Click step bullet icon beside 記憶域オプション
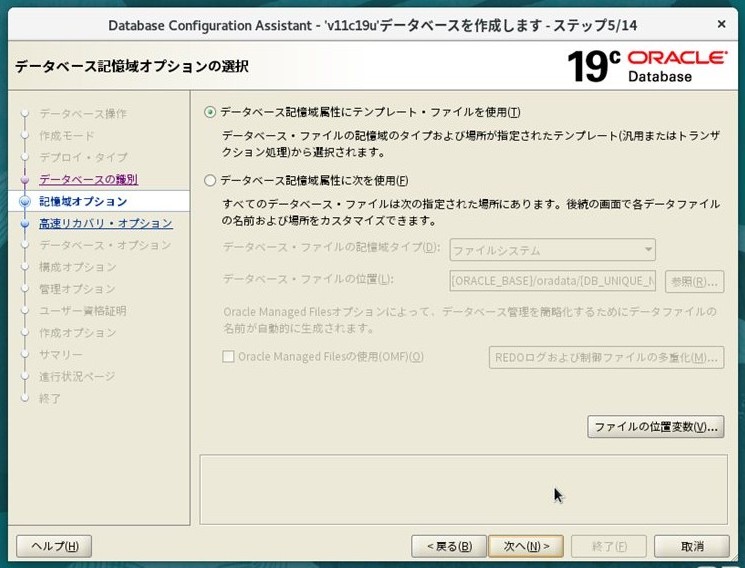 pyautogui.click(x=25, y=202)
